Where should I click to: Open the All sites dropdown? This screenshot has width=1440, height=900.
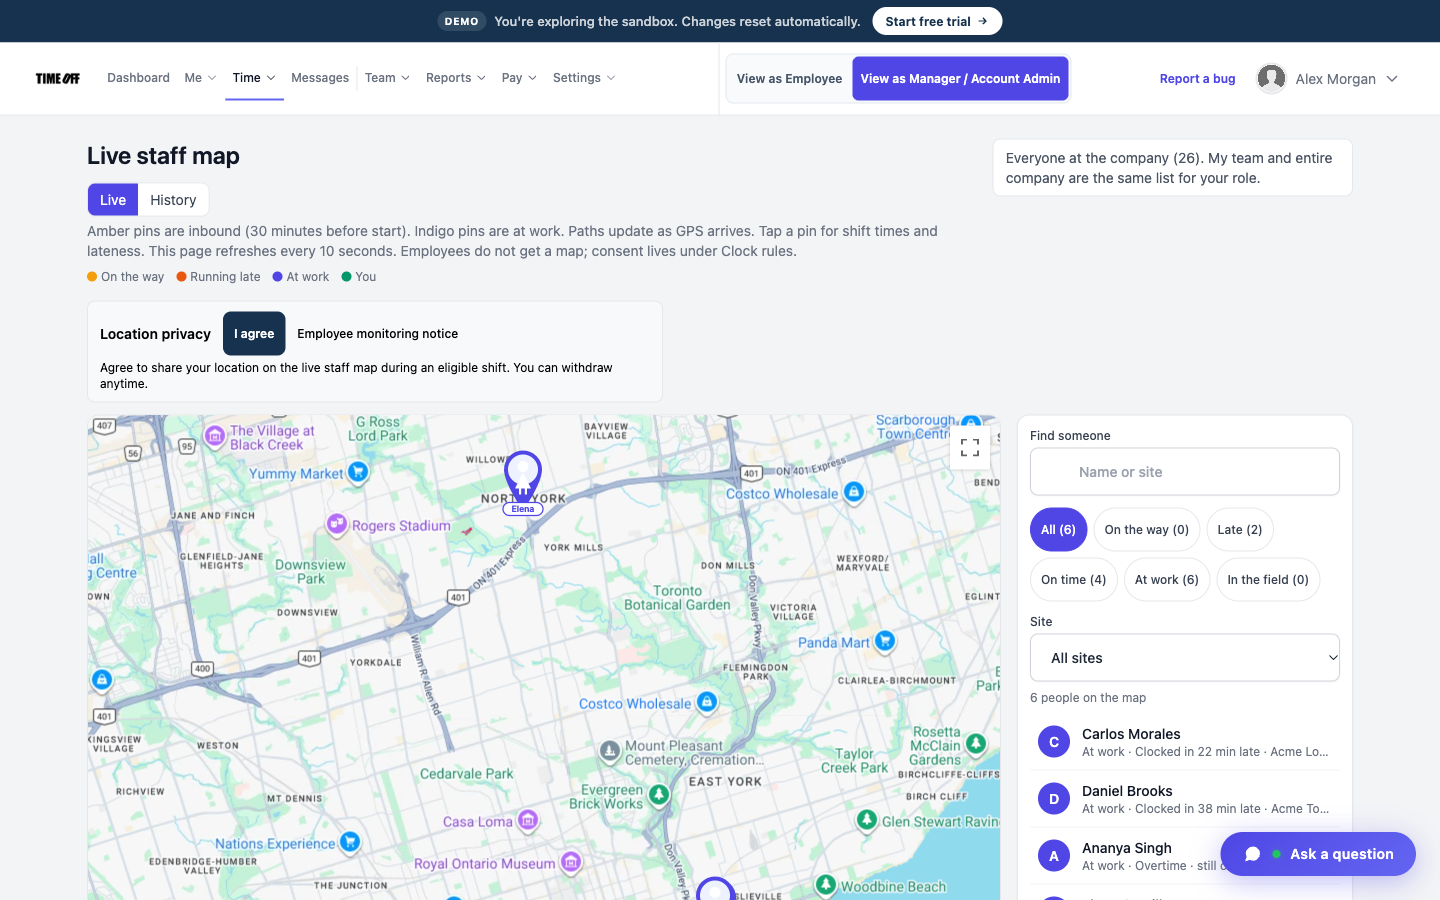click(x=1185, y=658)
